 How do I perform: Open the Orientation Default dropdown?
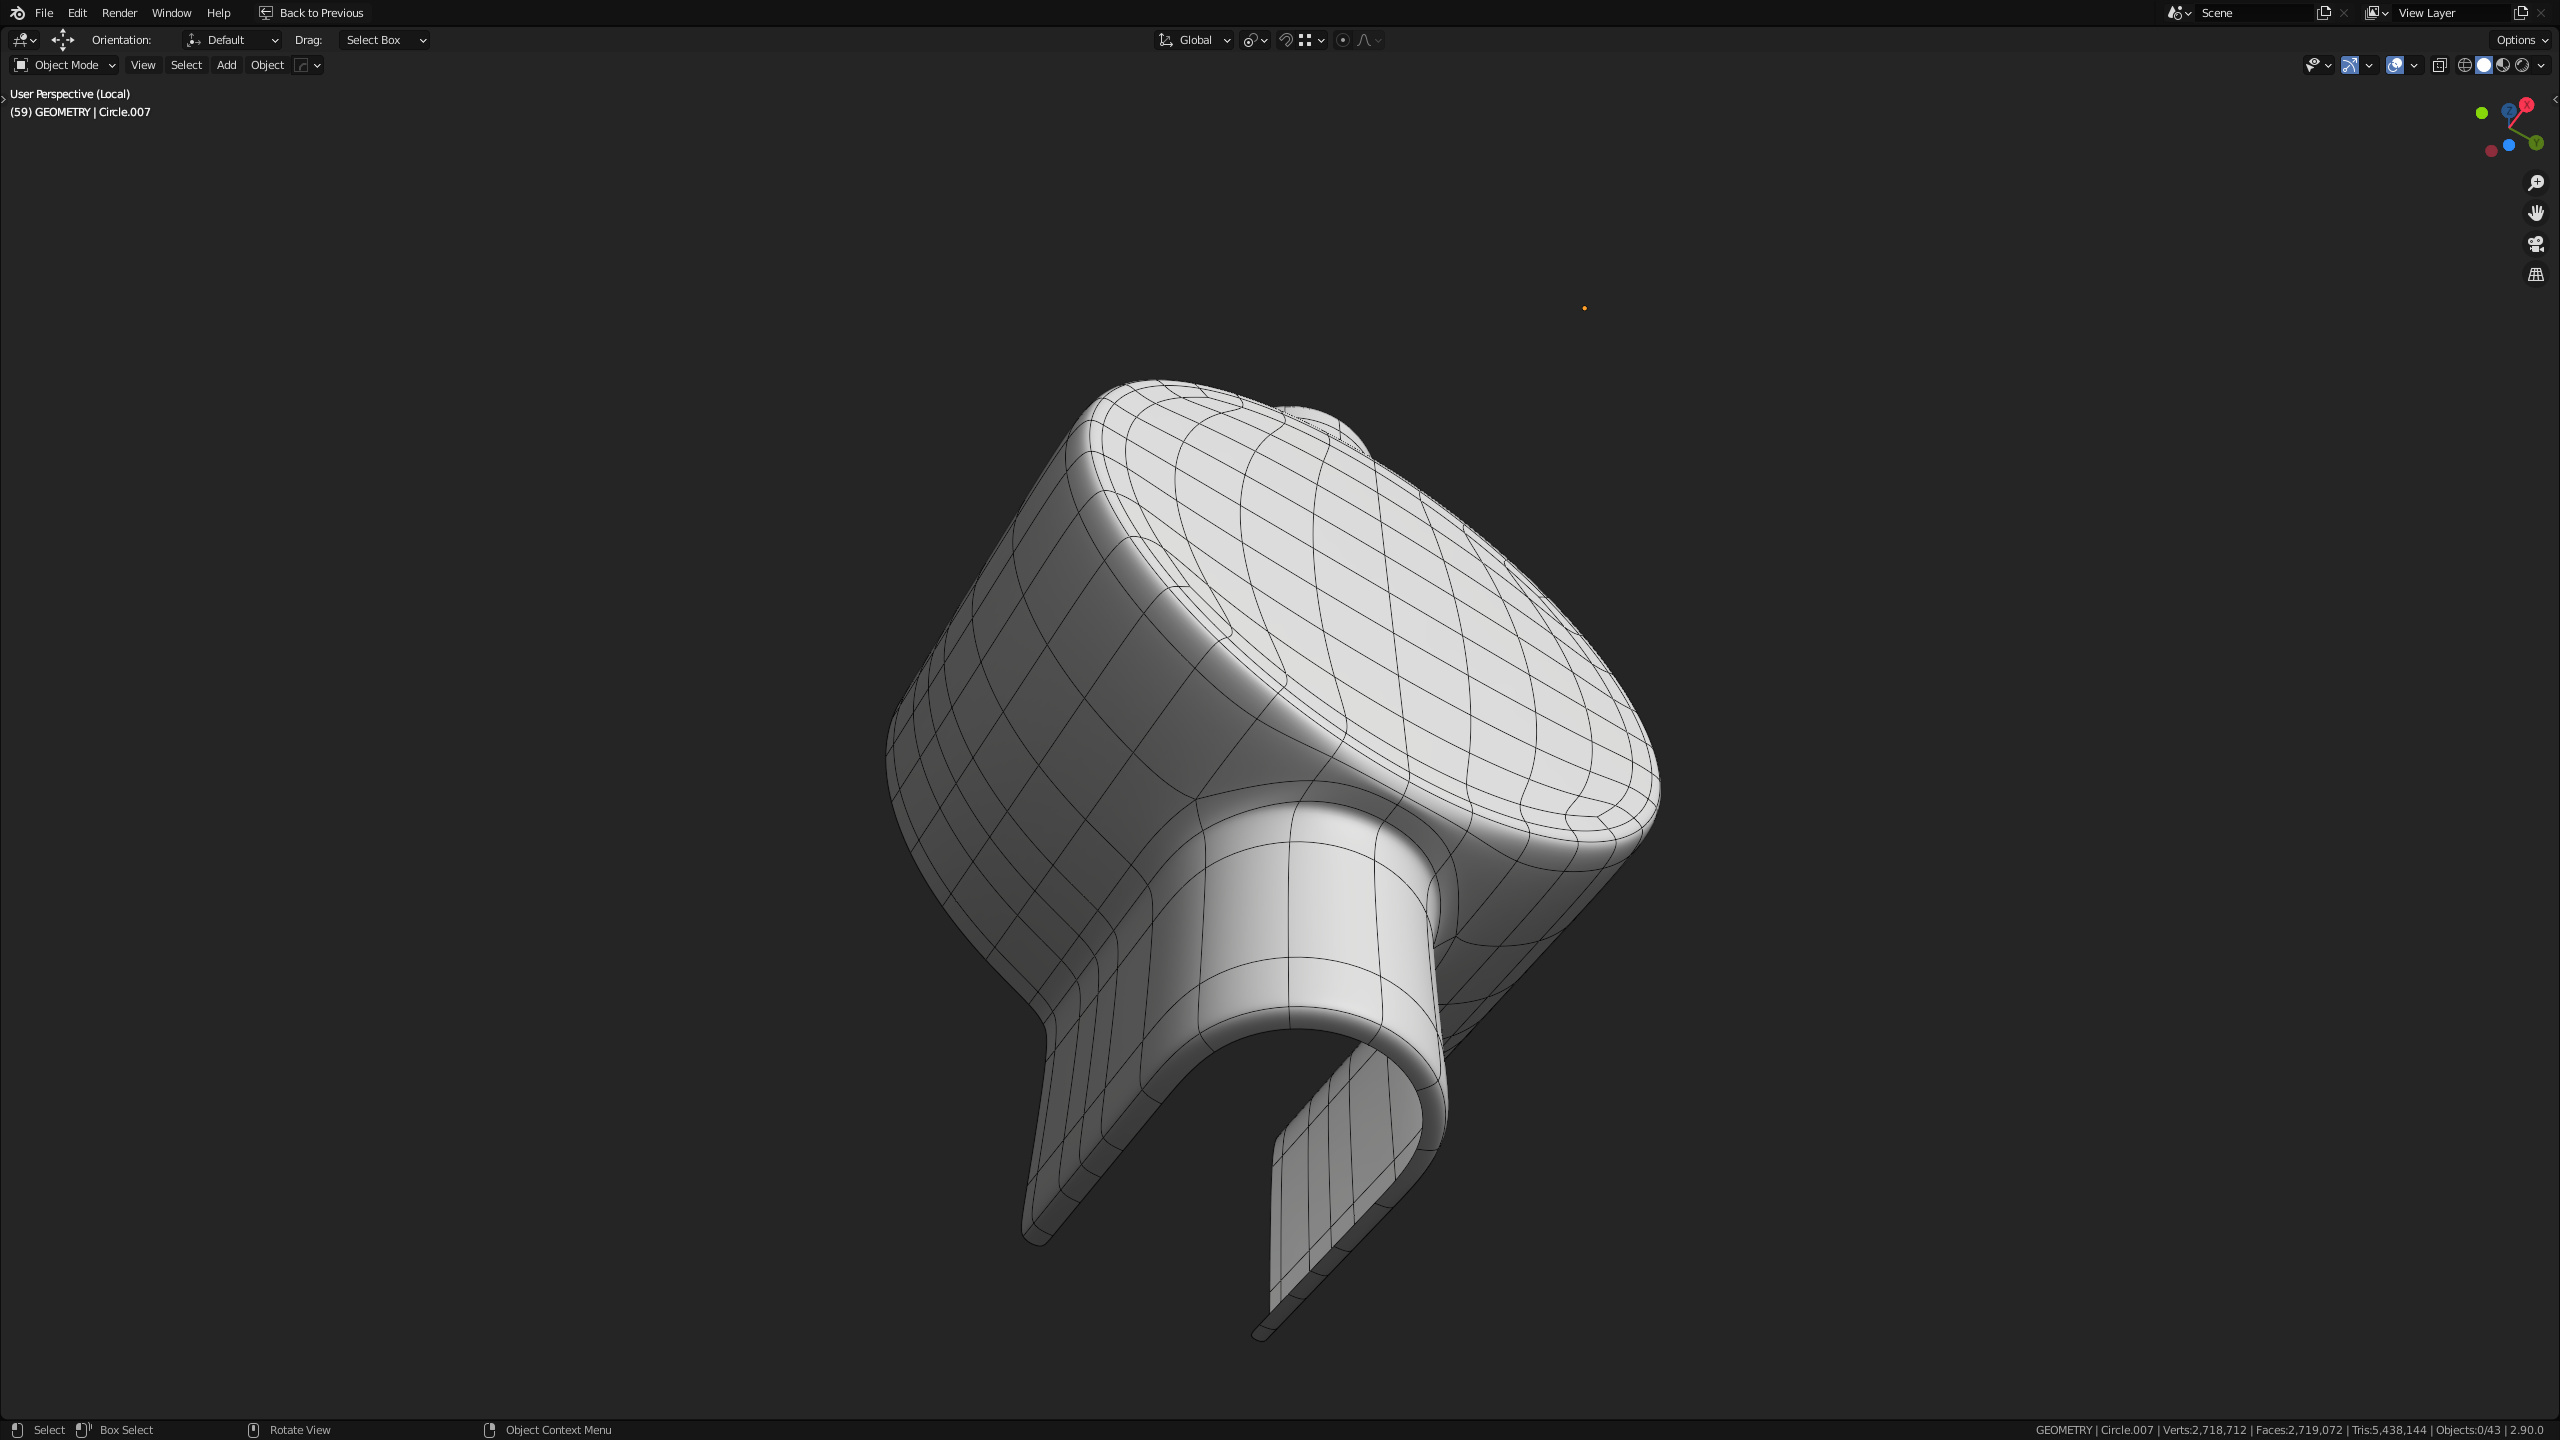pyautogui.click(x=232, y=40)
